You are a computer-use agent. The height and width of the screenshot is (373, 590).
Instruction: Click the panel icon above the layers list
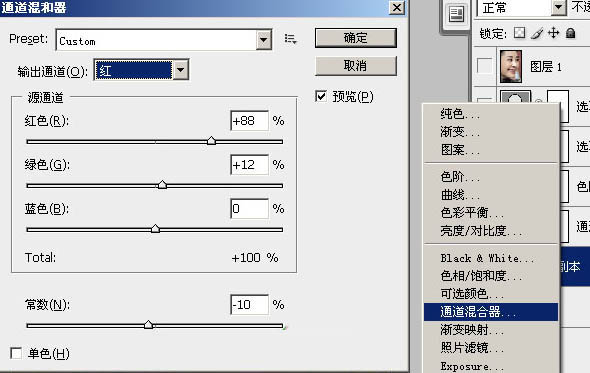[x=456, y=15]
